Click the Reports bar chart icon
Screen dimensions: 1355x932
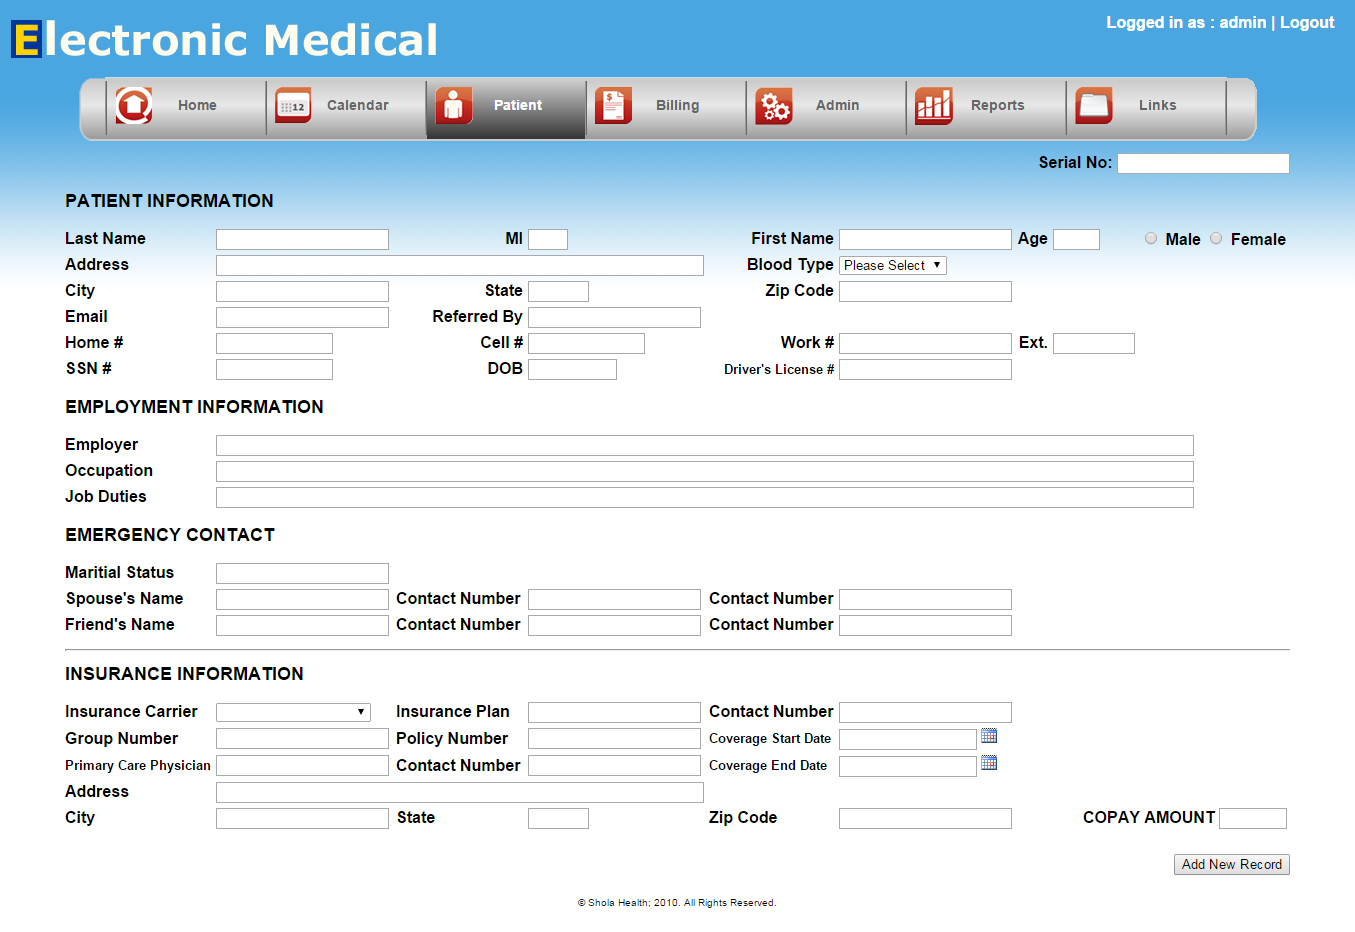[934, 104]
